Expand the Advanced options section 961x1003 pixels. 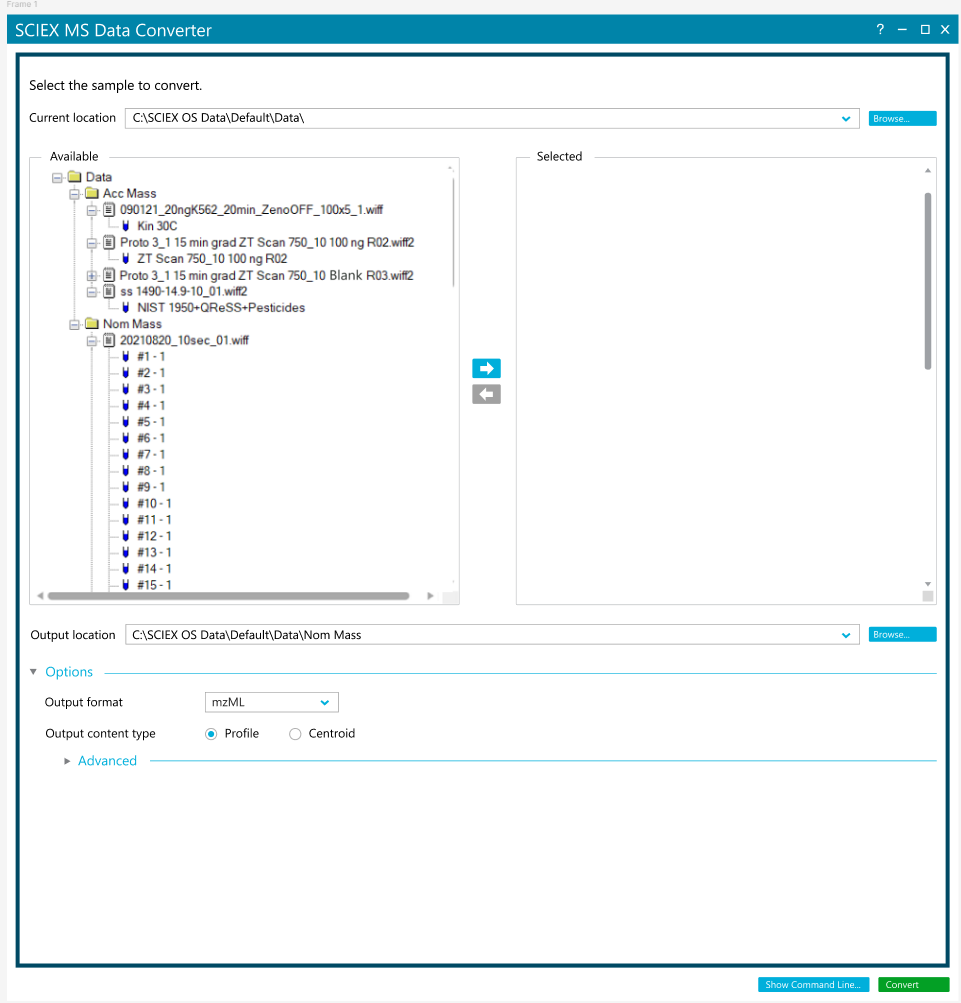click(68, 761)
